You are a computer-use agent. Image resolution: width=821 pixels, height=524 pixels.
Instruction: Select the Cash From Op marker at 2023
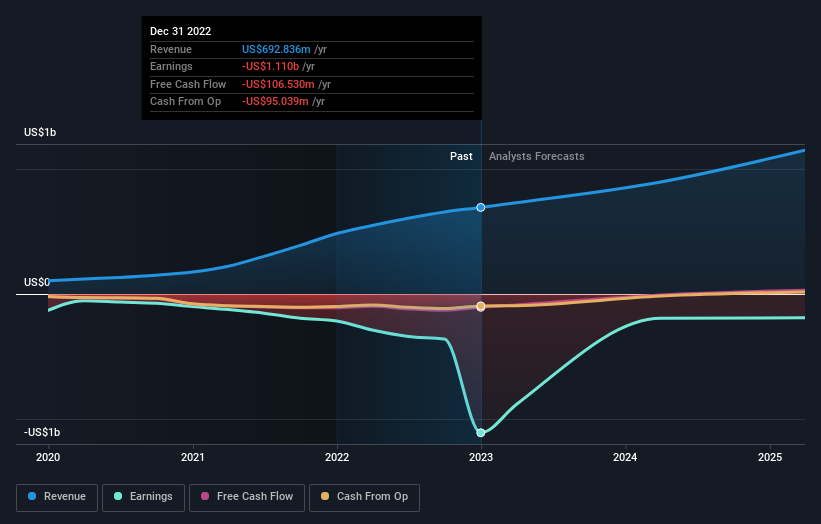(481, 306)
